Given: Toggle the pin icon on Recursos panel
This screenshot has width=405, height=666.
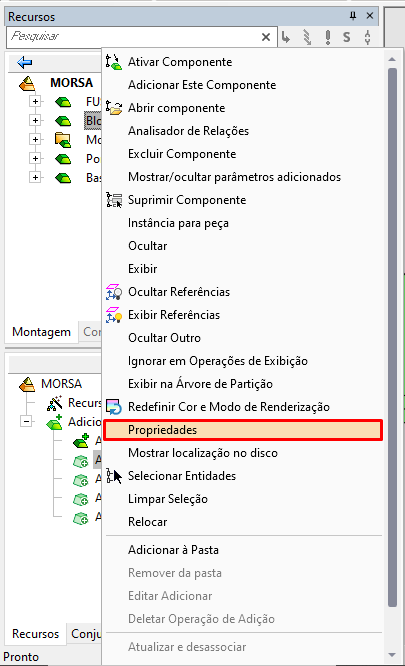Looking at the screenshot, I should point(353,16).
